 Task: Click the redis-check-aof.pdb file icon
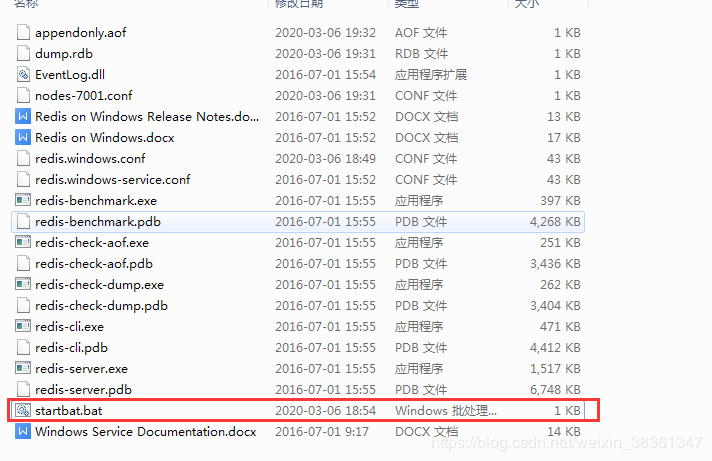point(23,263)
